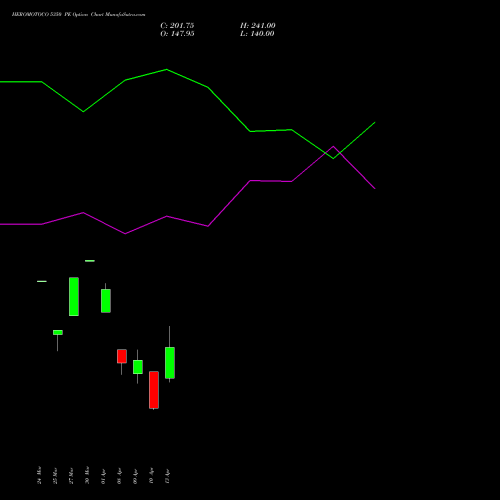
Task: Click the '25 Mar' date axis label
Action: 55,476
